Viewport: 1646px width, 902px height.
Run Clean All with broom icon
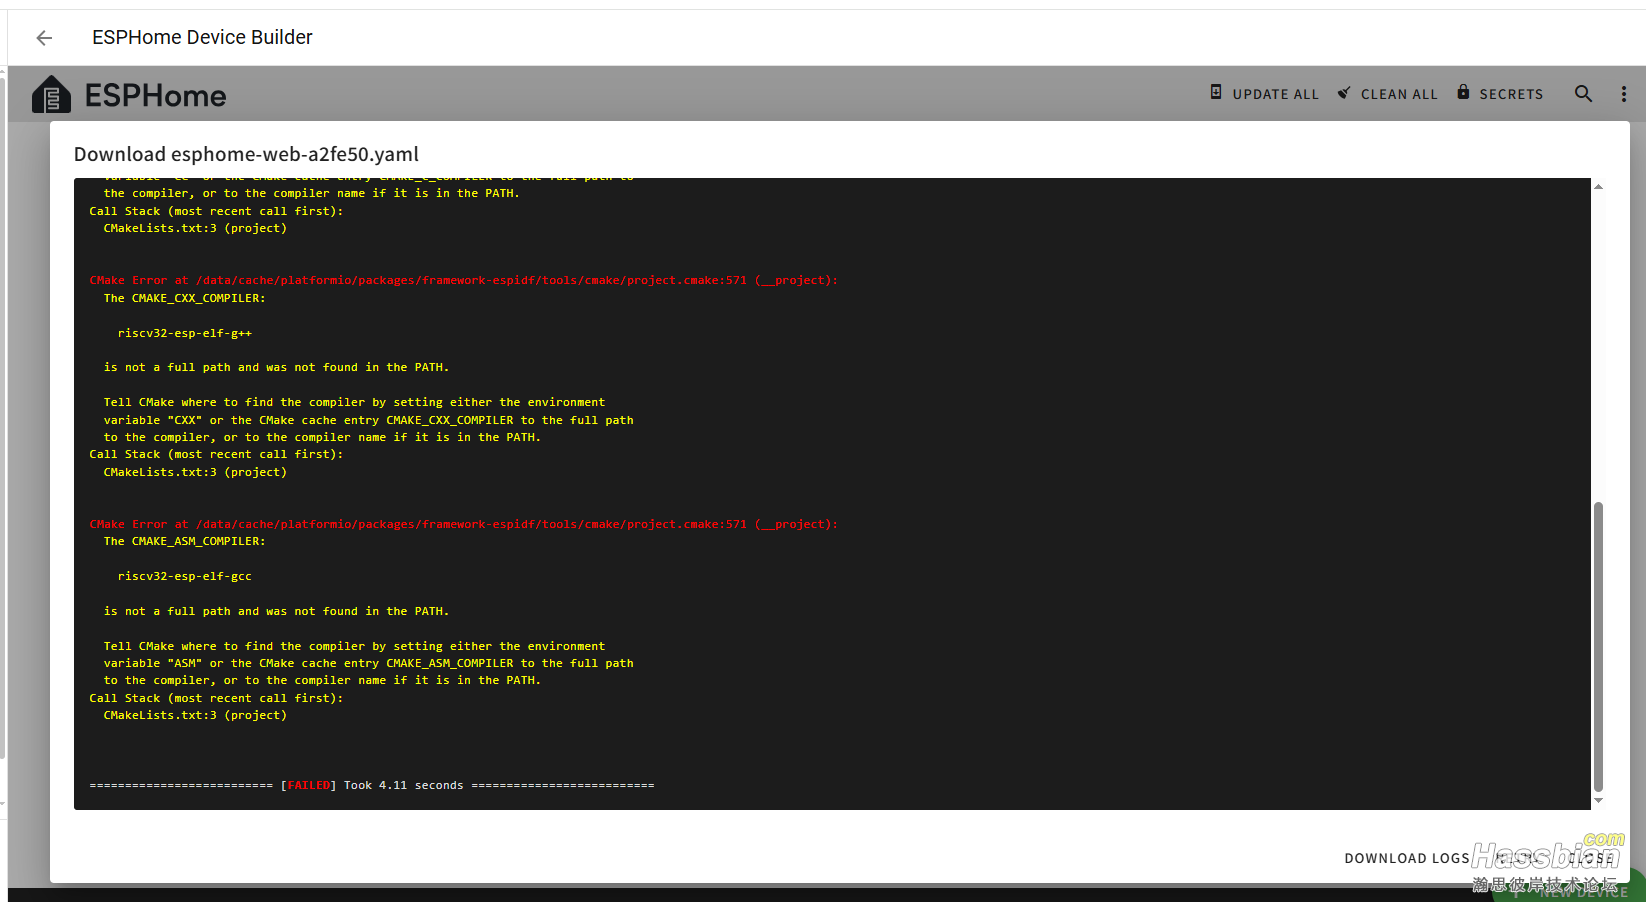tap(1388, 94)
